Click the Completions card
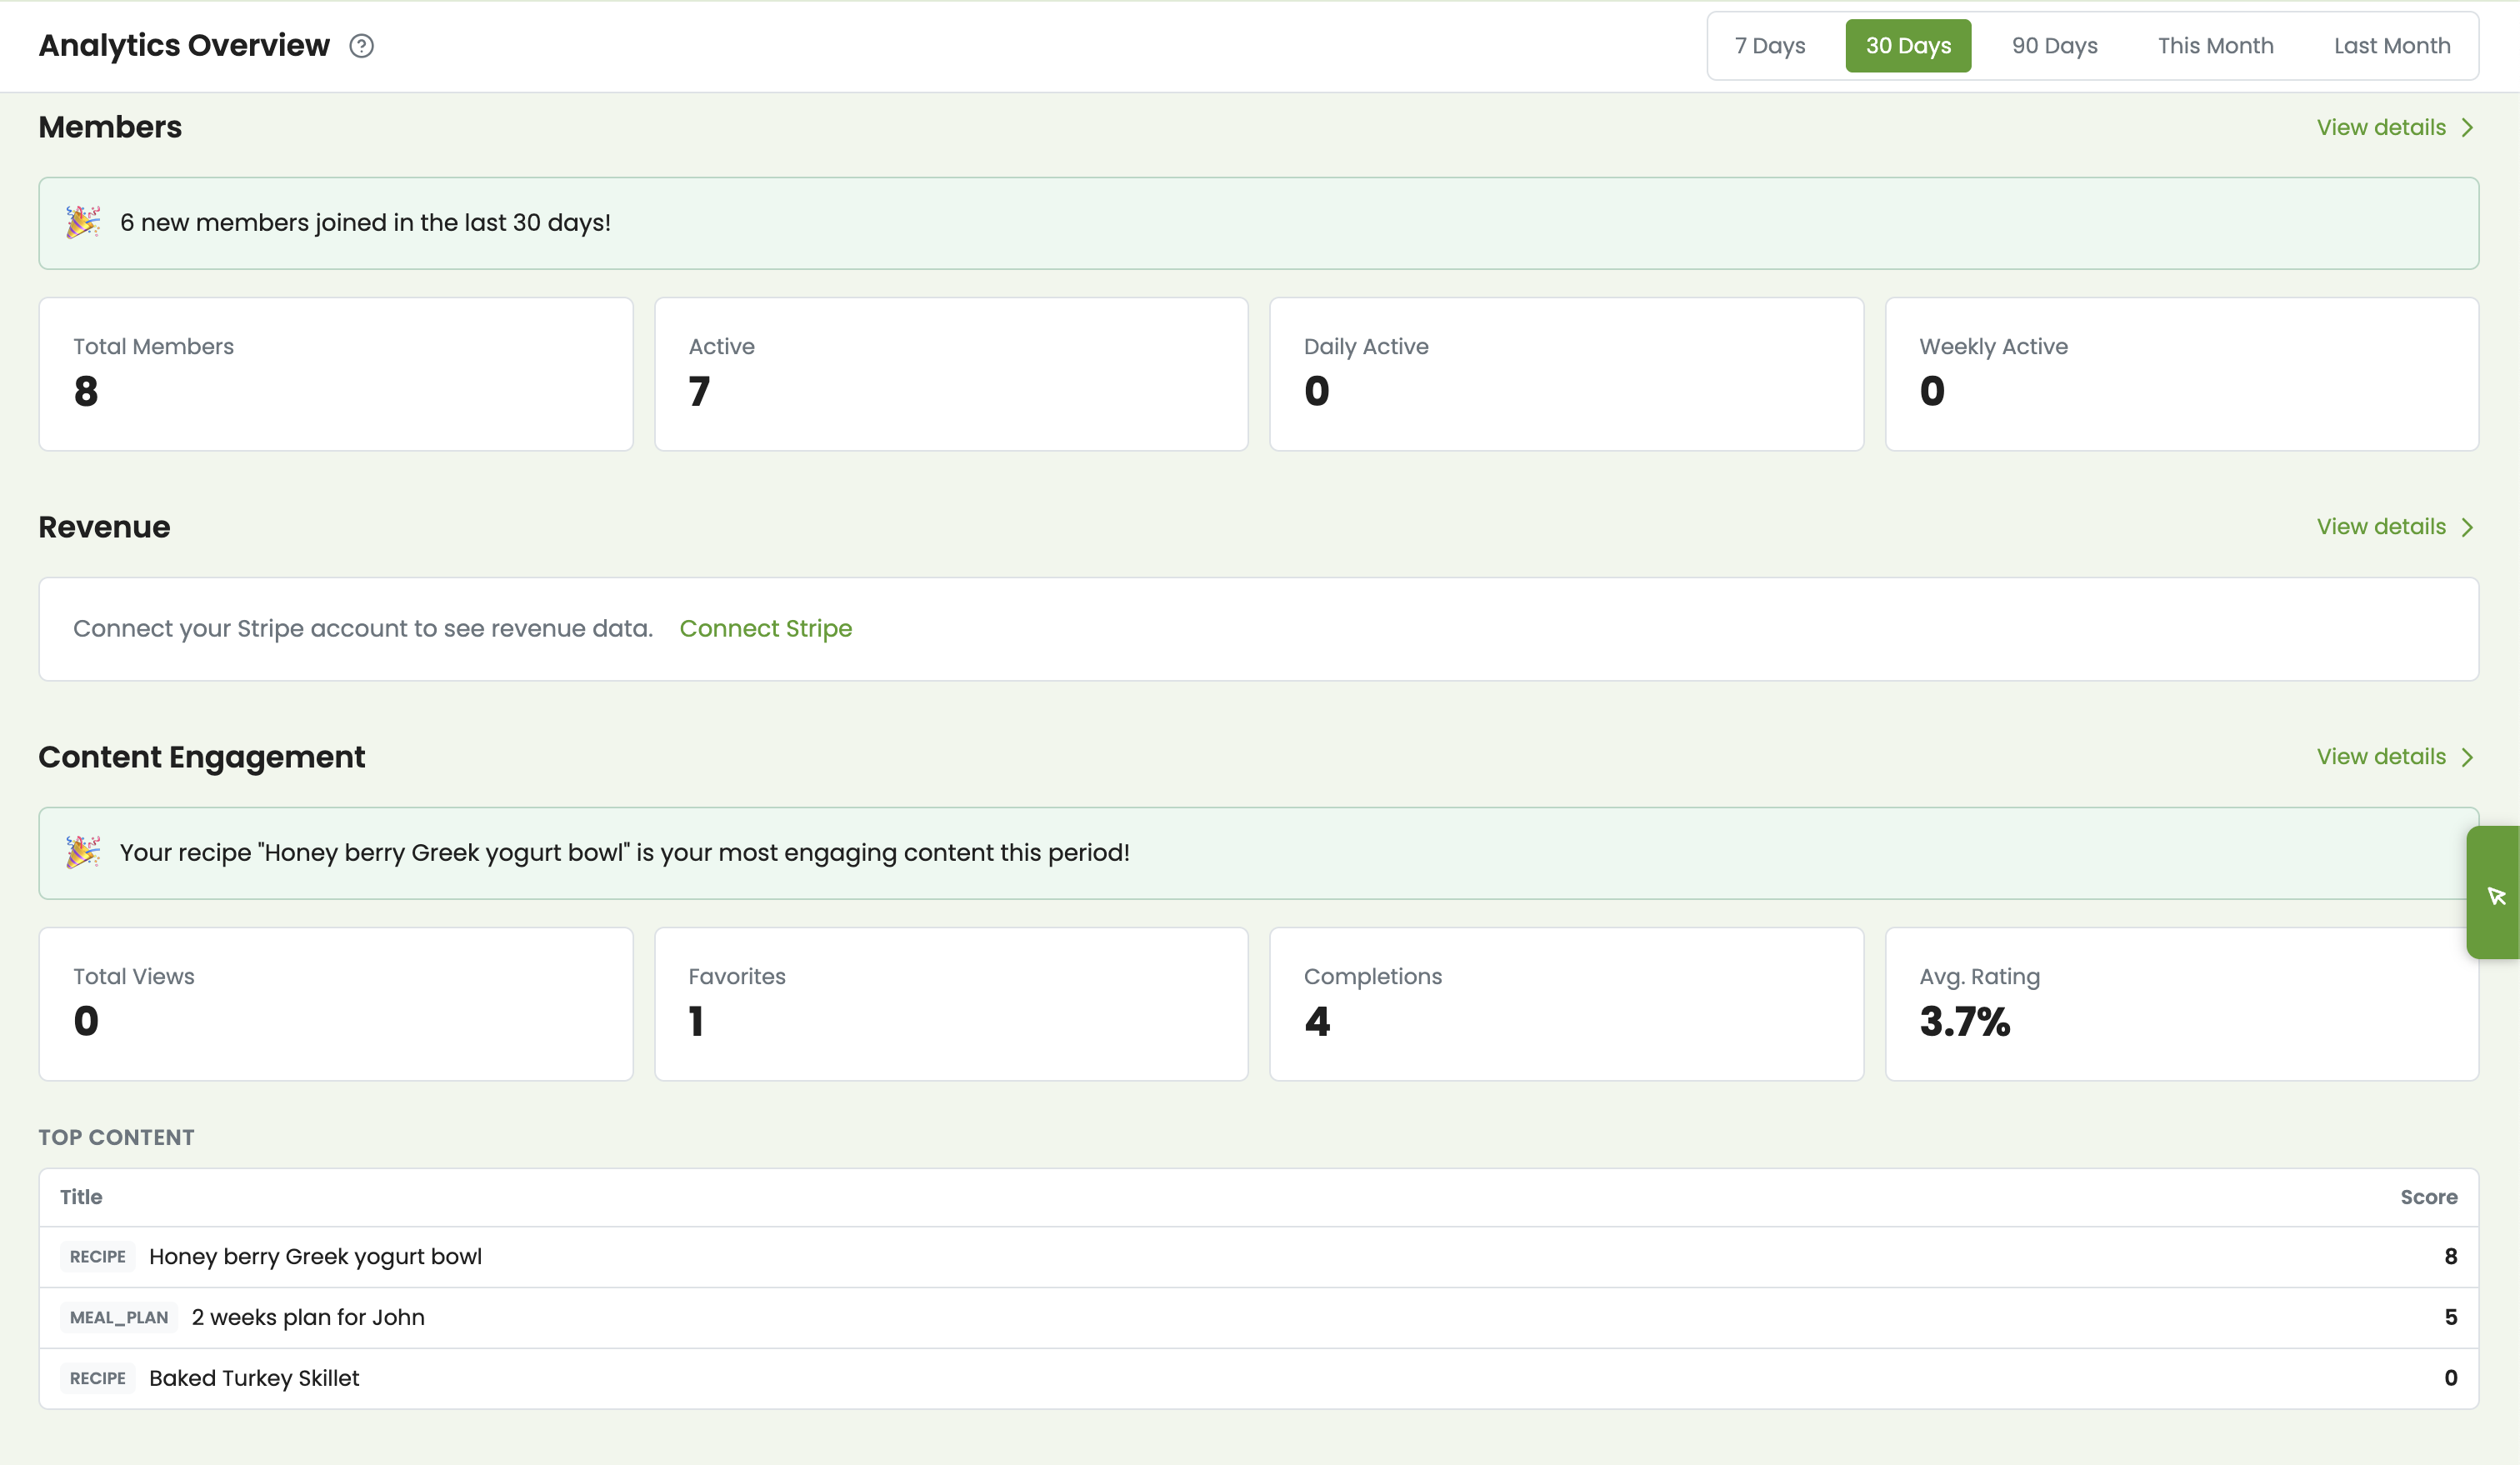The height and width of the screenshot is (1465, 2520). coord(1566,1004)
